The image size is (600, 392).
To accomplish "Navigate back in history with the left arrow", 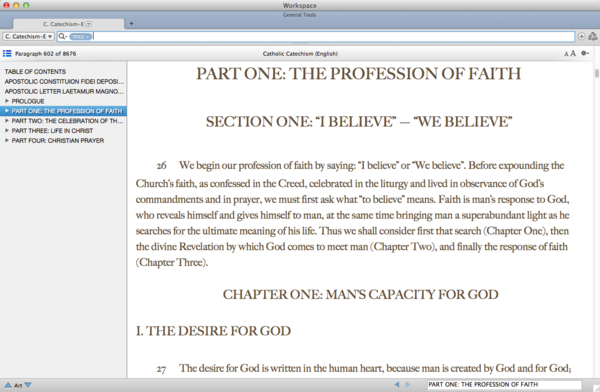I will tap(397, 384).
